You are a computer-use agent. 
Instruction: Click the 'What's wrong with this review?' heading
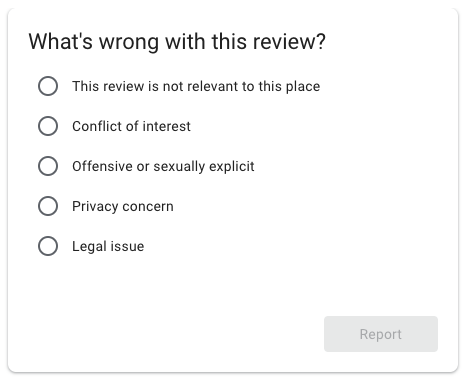pos(177,42)
